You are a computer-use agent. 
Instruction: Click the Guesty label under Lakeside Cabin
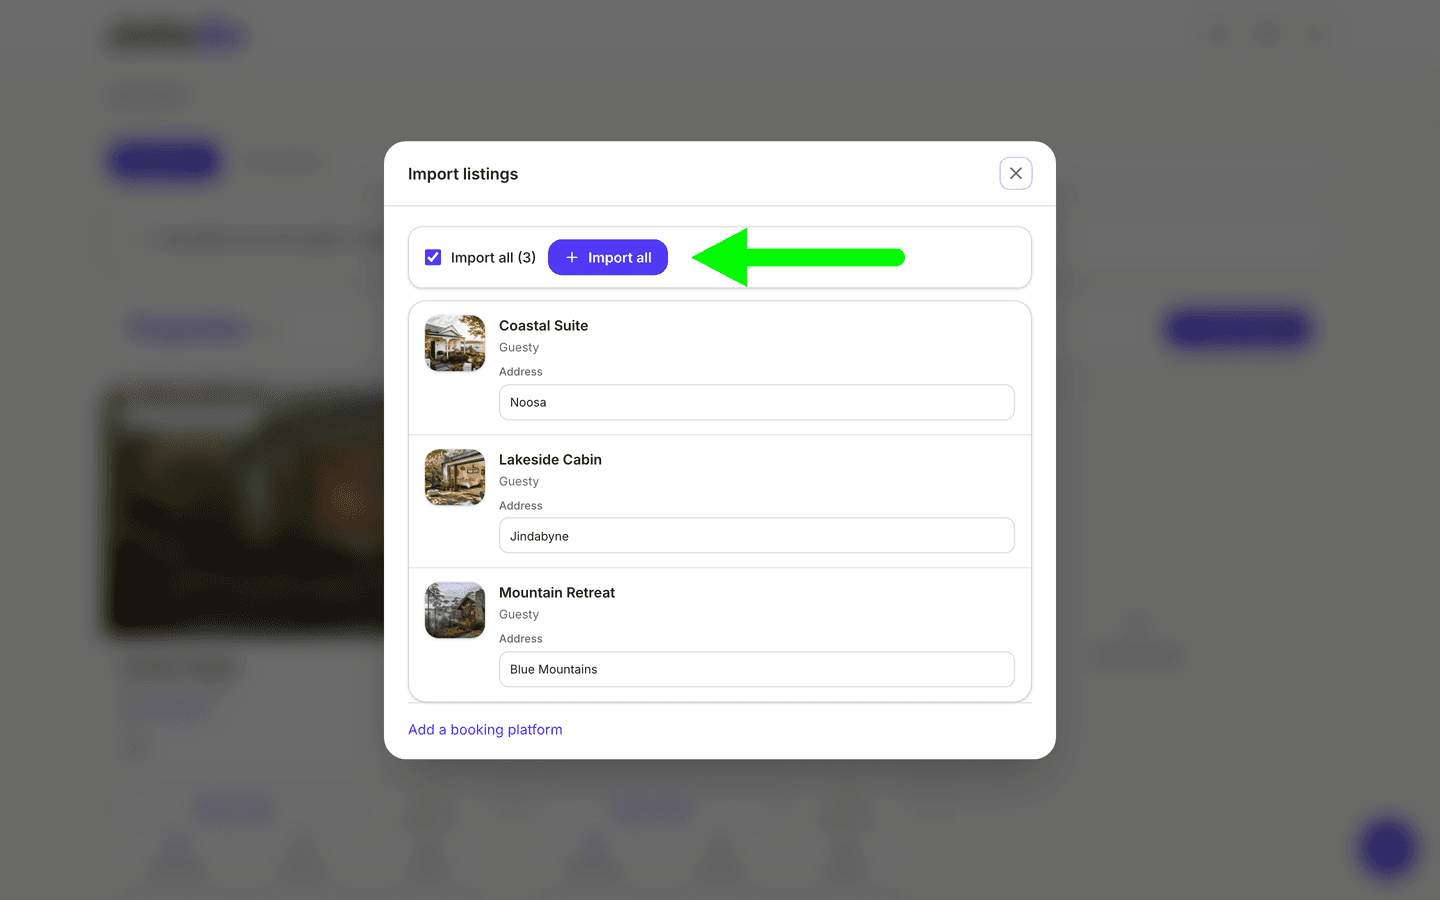[519, 482]
